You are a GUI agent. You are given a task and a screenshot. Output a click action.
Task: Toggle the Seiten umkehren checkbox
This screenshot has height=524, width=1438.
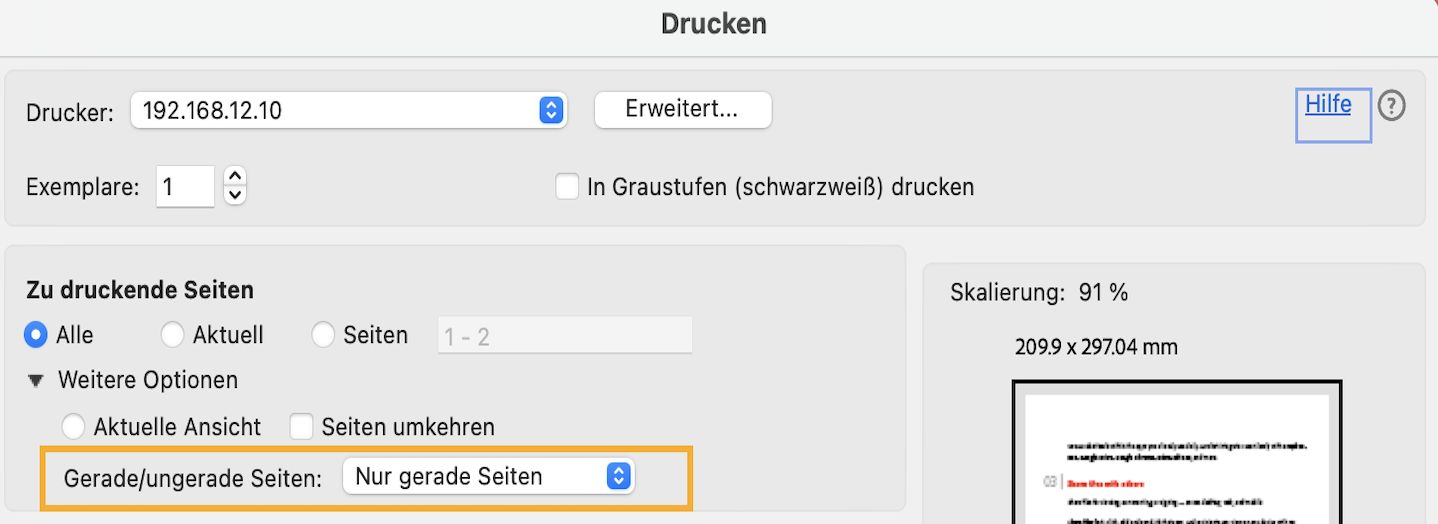[x=302, y=427]
